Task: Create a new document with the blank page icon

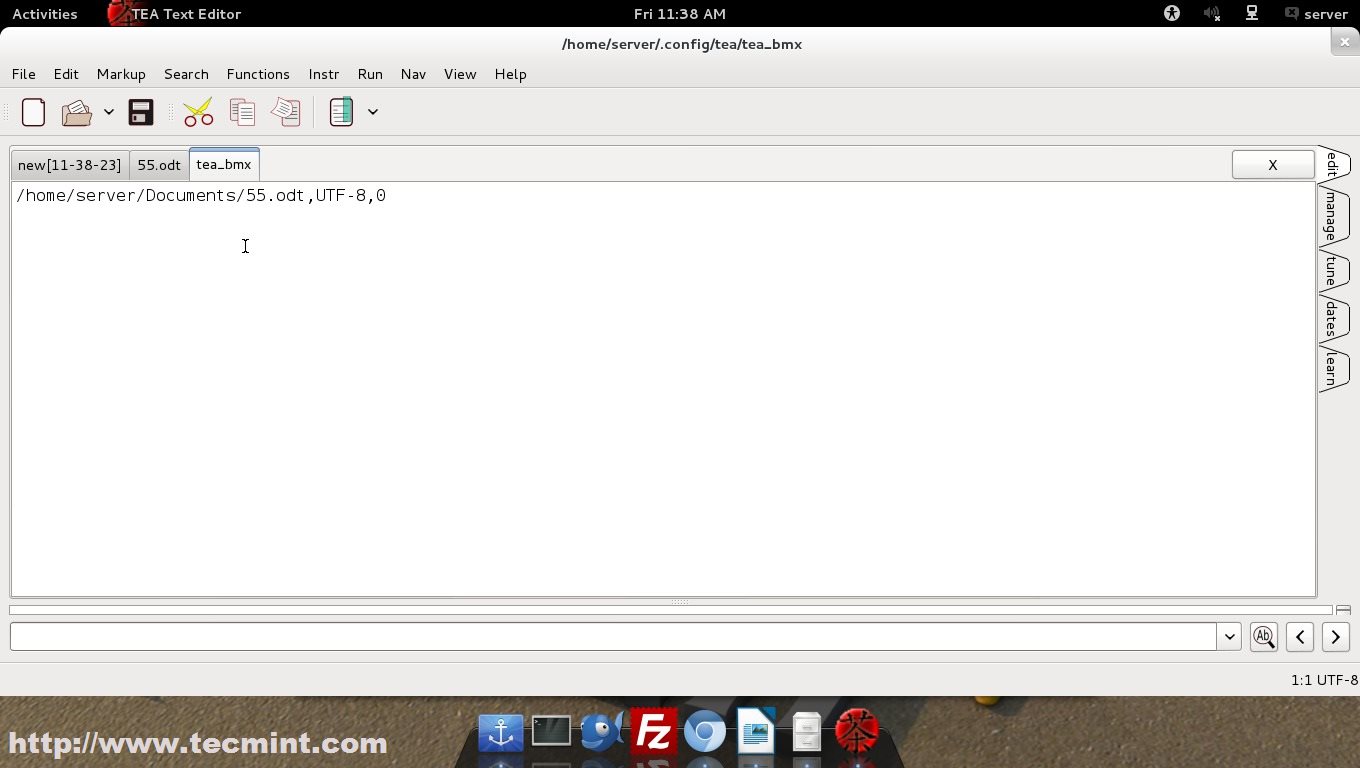Action: pos(33,112)
